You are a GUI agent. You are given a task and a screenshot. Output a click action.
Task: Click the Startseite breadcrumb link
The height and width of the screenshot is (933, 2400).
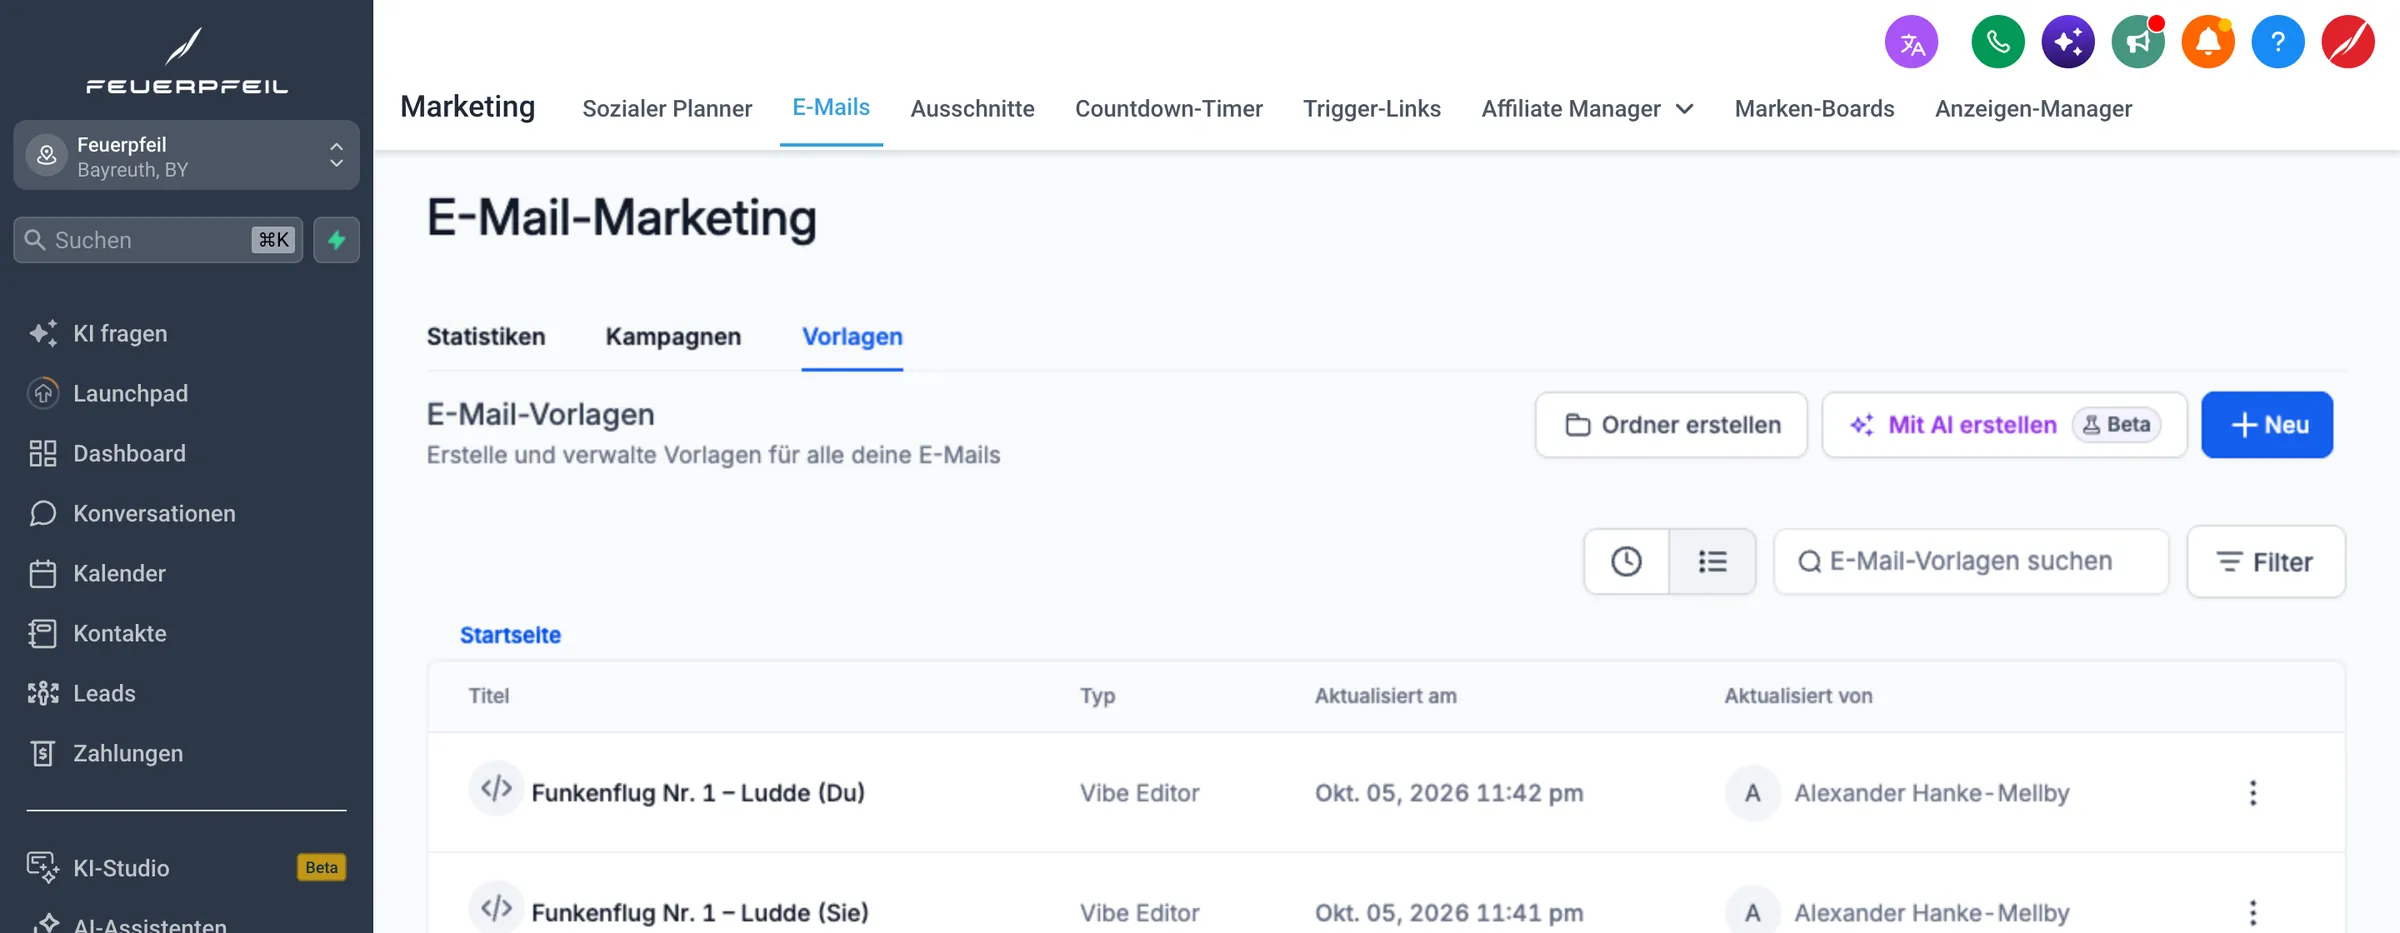[510, 635]
